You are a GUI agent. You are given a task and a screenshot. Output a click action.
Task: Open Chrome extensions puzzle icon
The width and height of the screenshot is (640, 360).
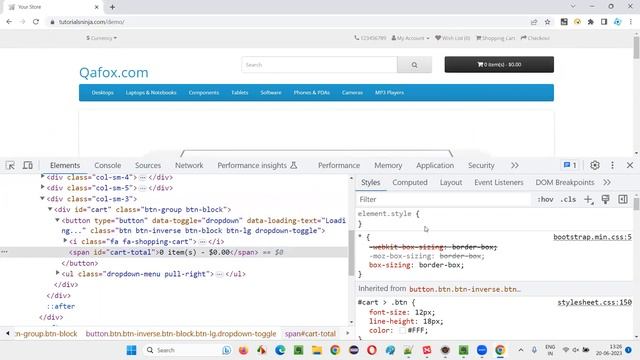pos(591,22)
